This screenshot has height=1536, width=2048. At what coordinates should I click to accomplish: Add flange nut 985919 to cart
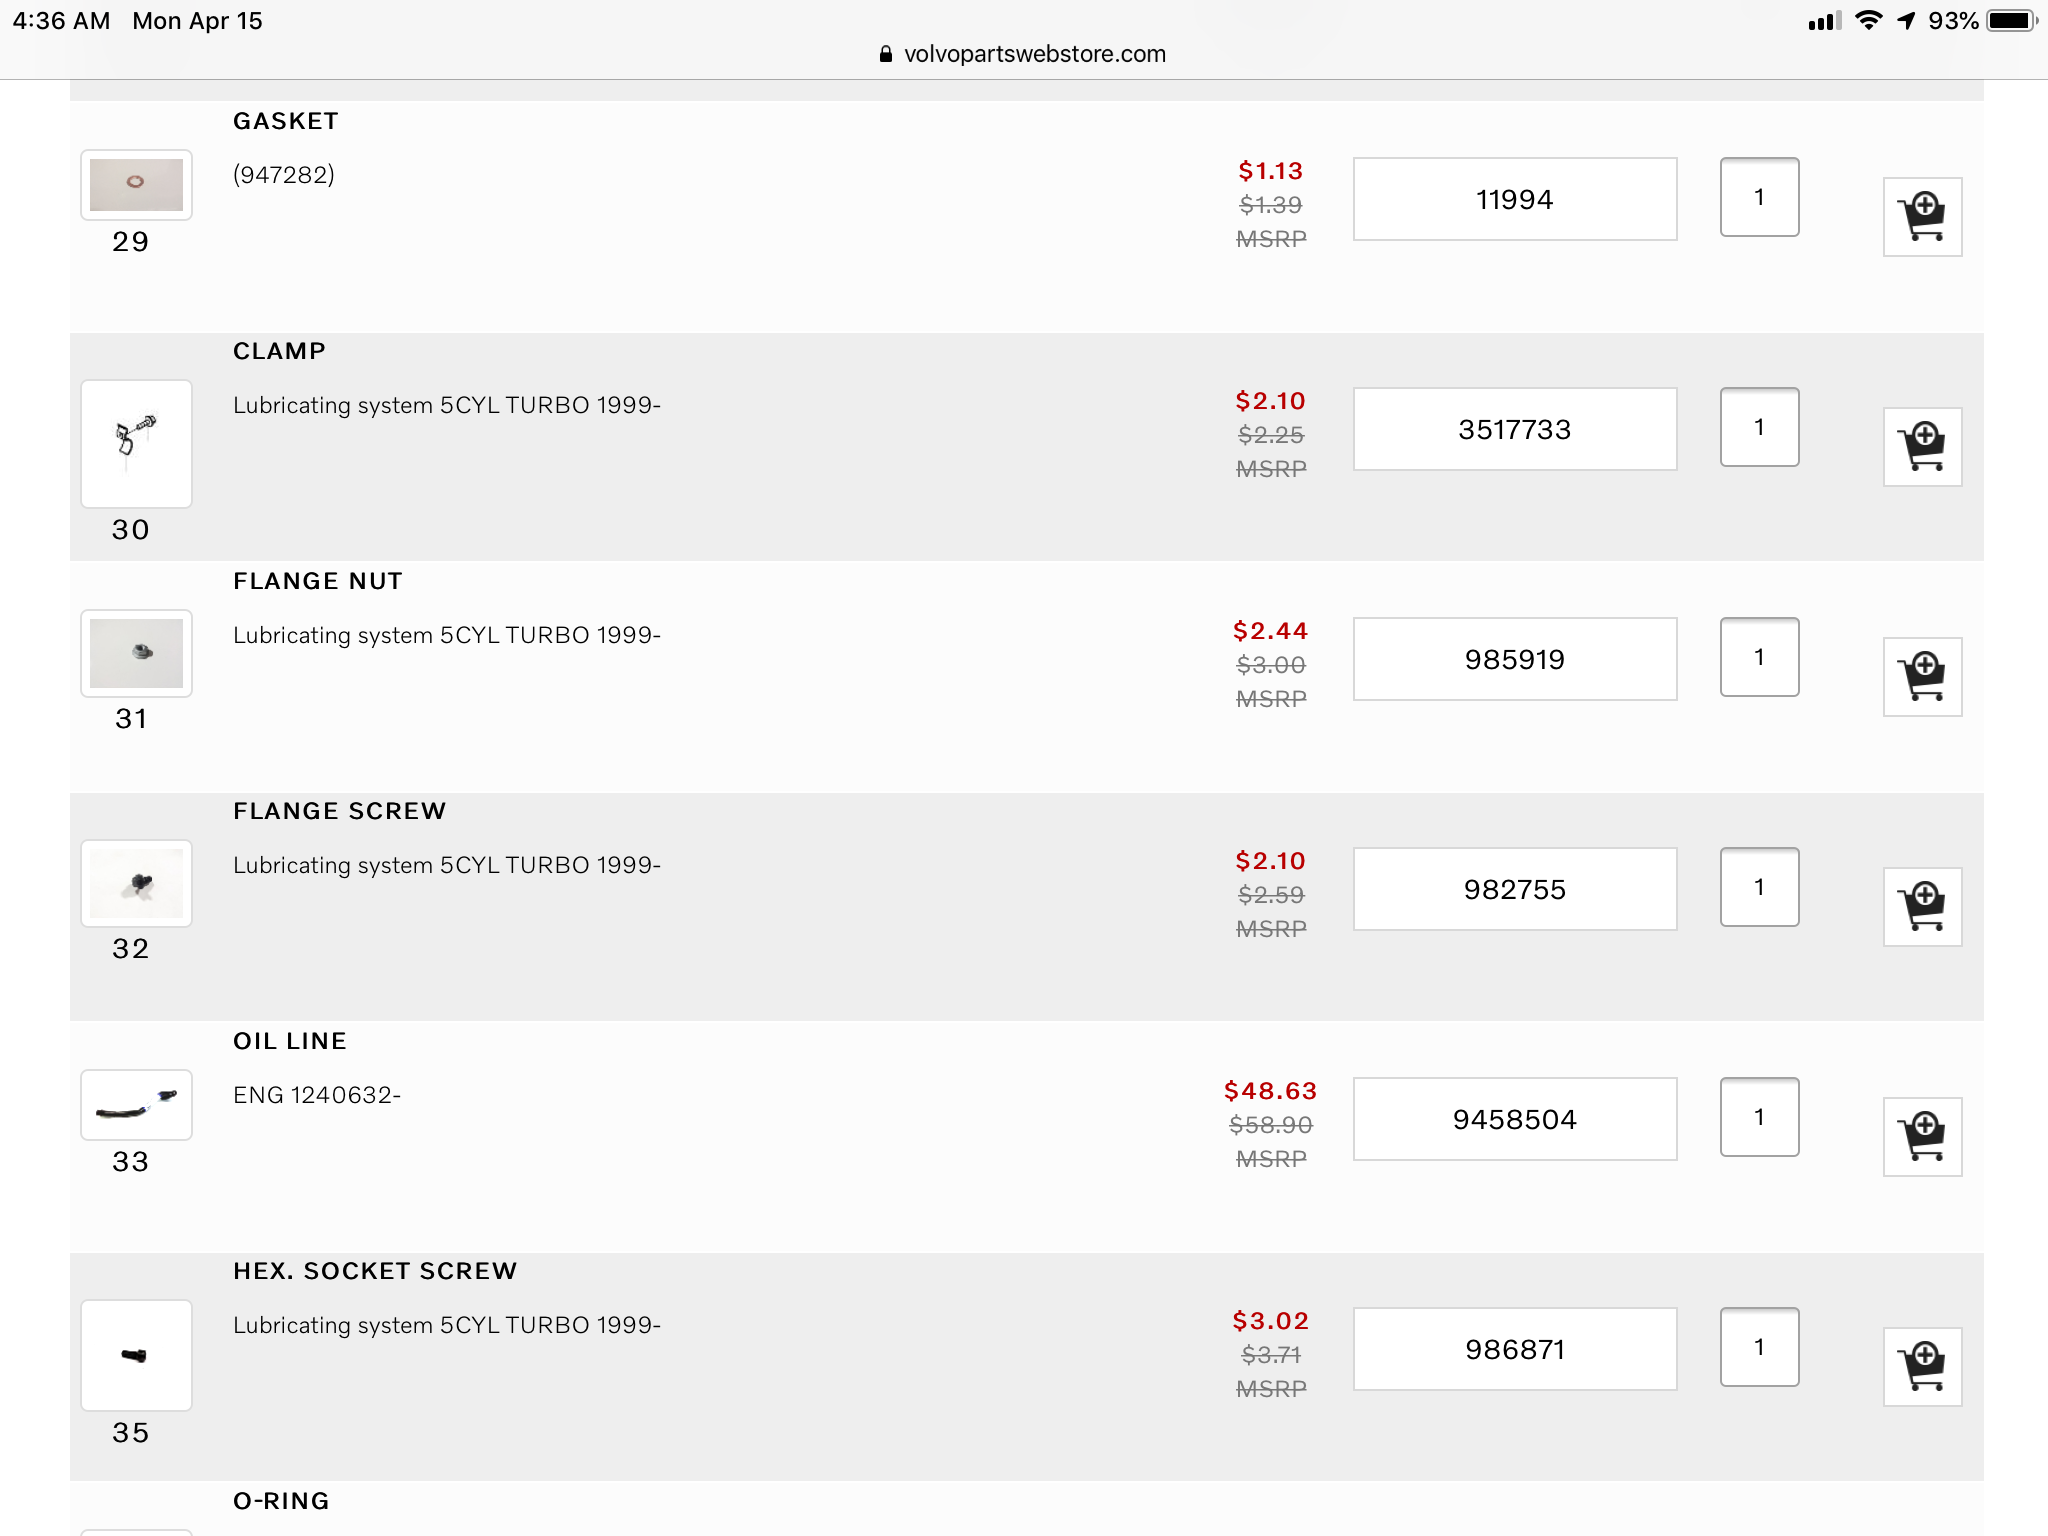[x=1922, y=677]
